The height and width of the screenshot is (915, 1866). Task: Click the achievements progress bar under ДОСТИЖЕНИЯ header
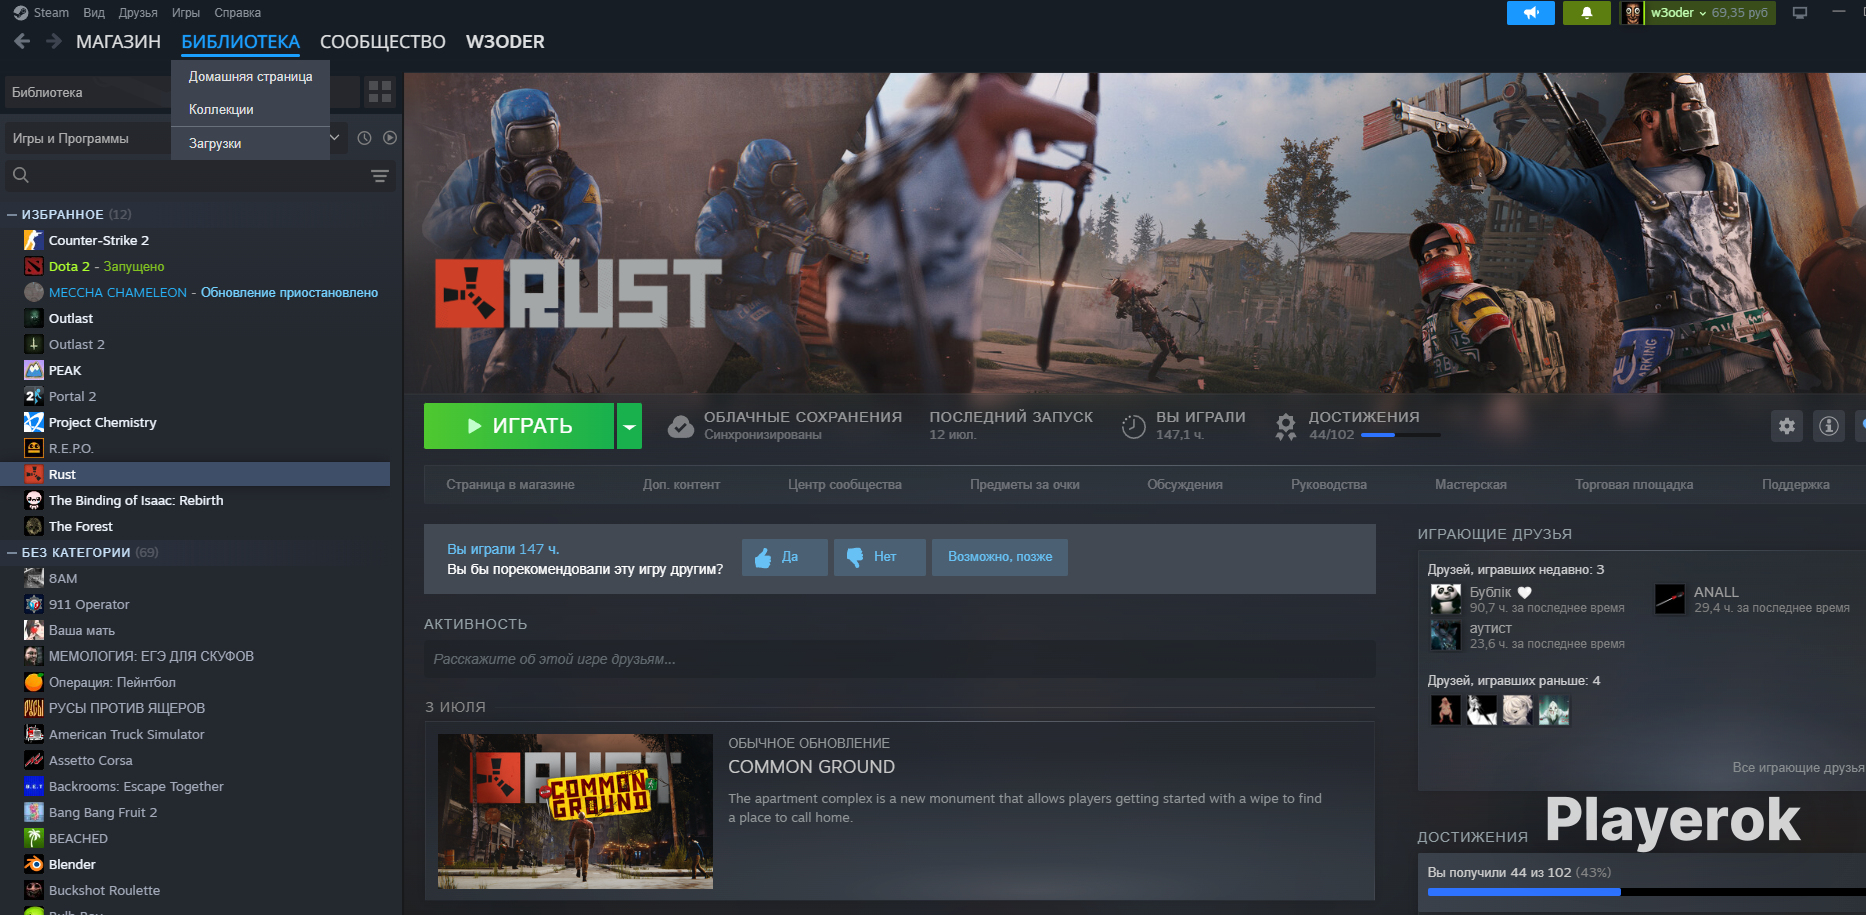(x=1401, y=435)
